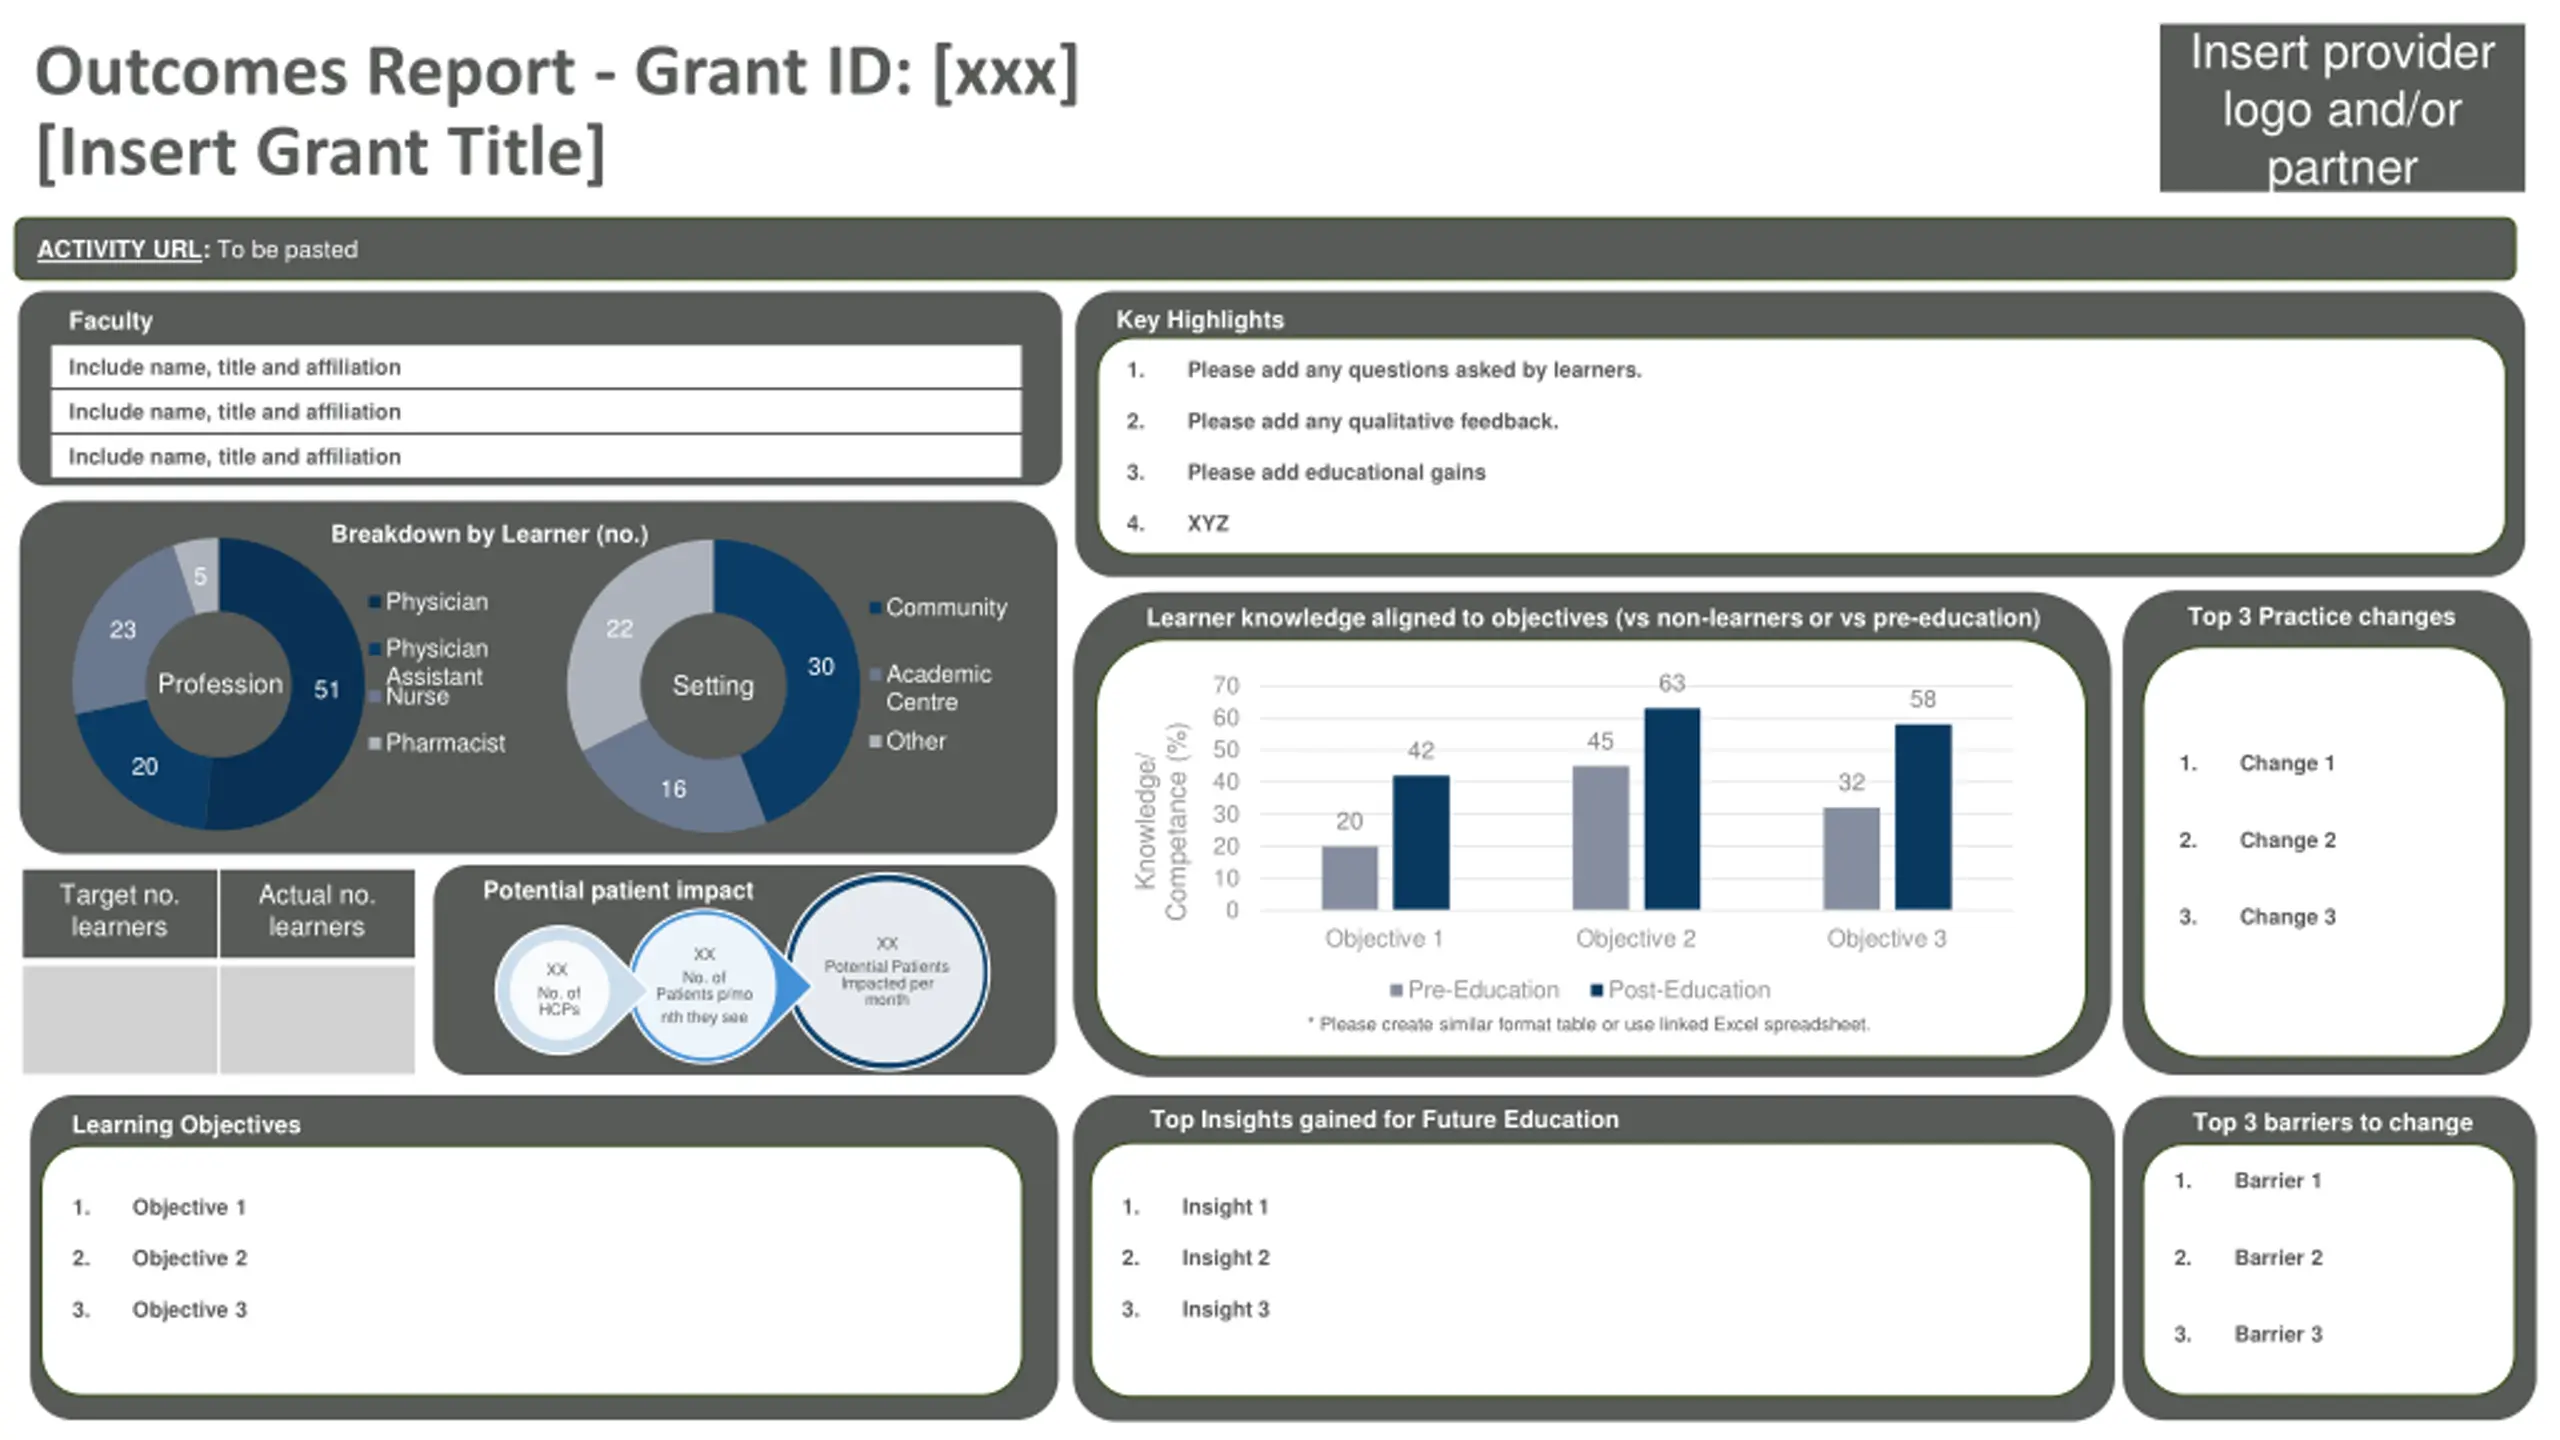Image resolution: width=2560 pixels, height=1440 pixels.
Task: Click the Post-Education legend square
Action: 1597,990
